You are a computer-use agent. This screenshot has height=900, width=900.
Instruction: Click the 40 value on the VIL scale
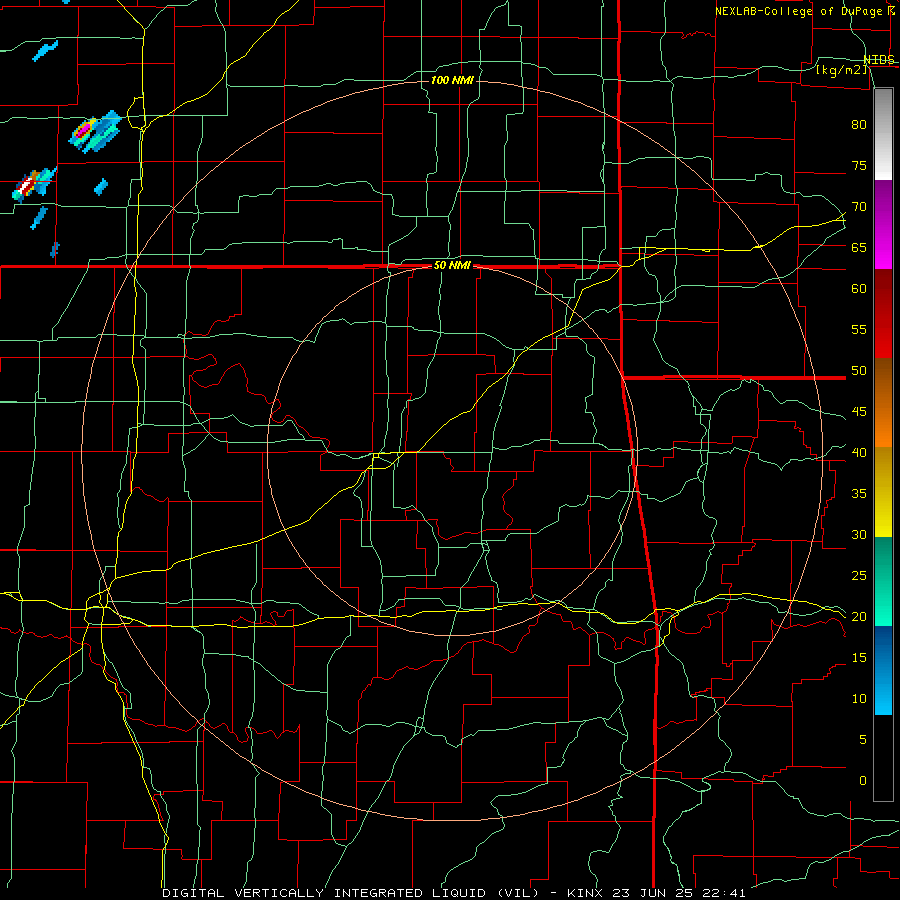[x=859, y=452]
